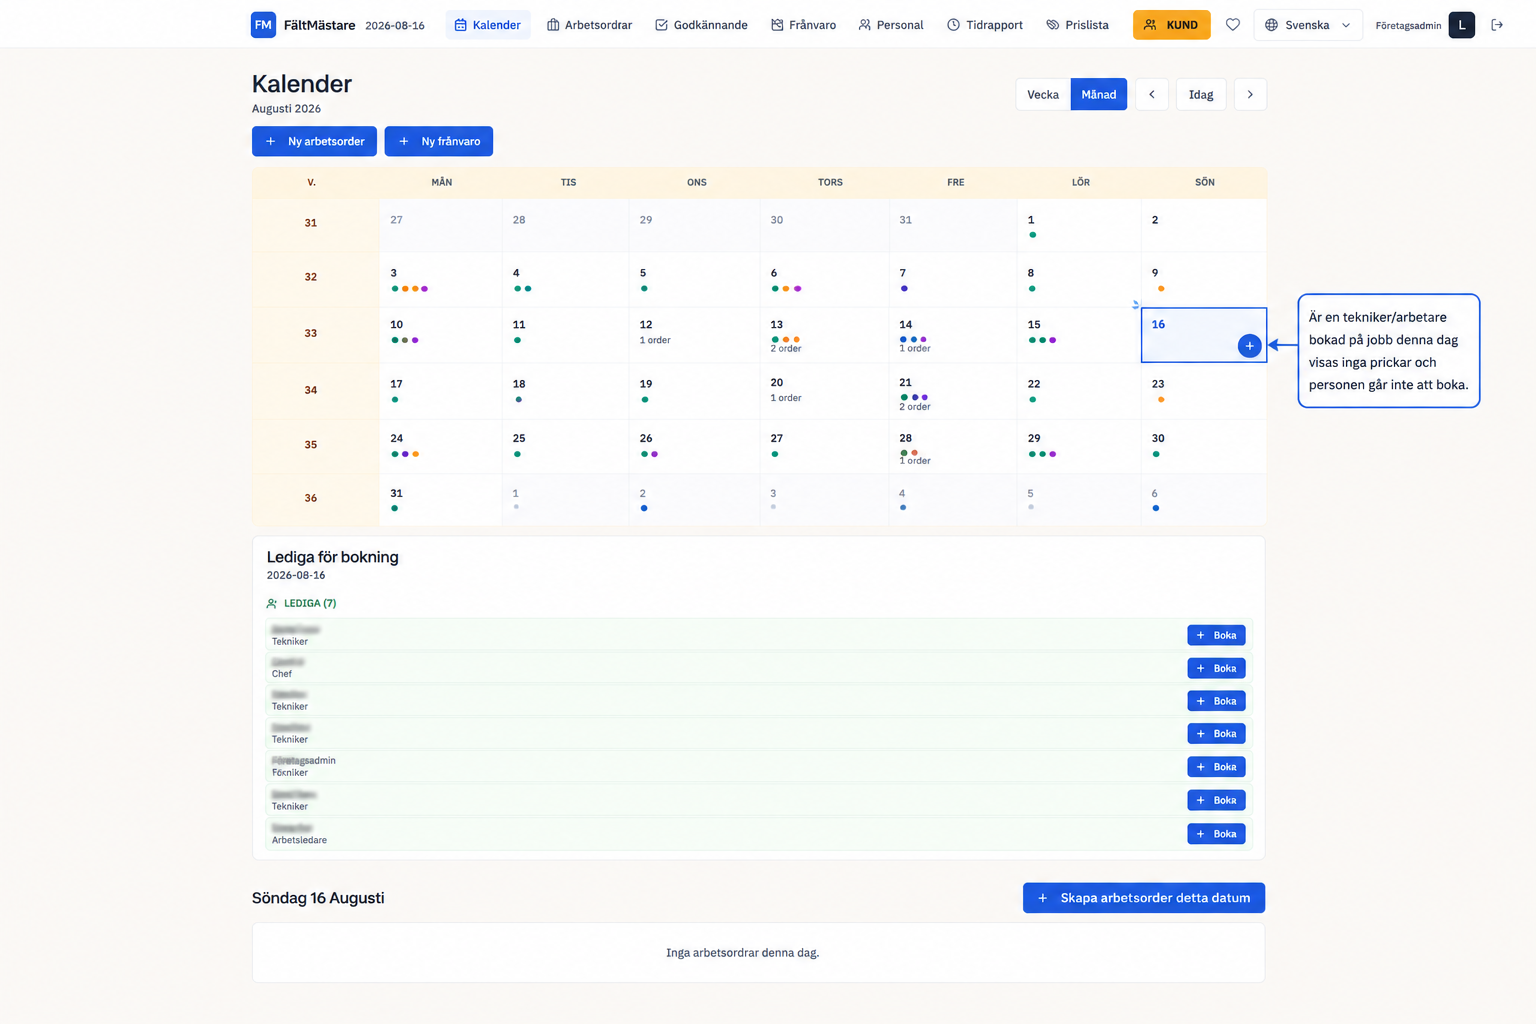
Task: Create Ny arbetsorder
Action: tap(314, 141)
